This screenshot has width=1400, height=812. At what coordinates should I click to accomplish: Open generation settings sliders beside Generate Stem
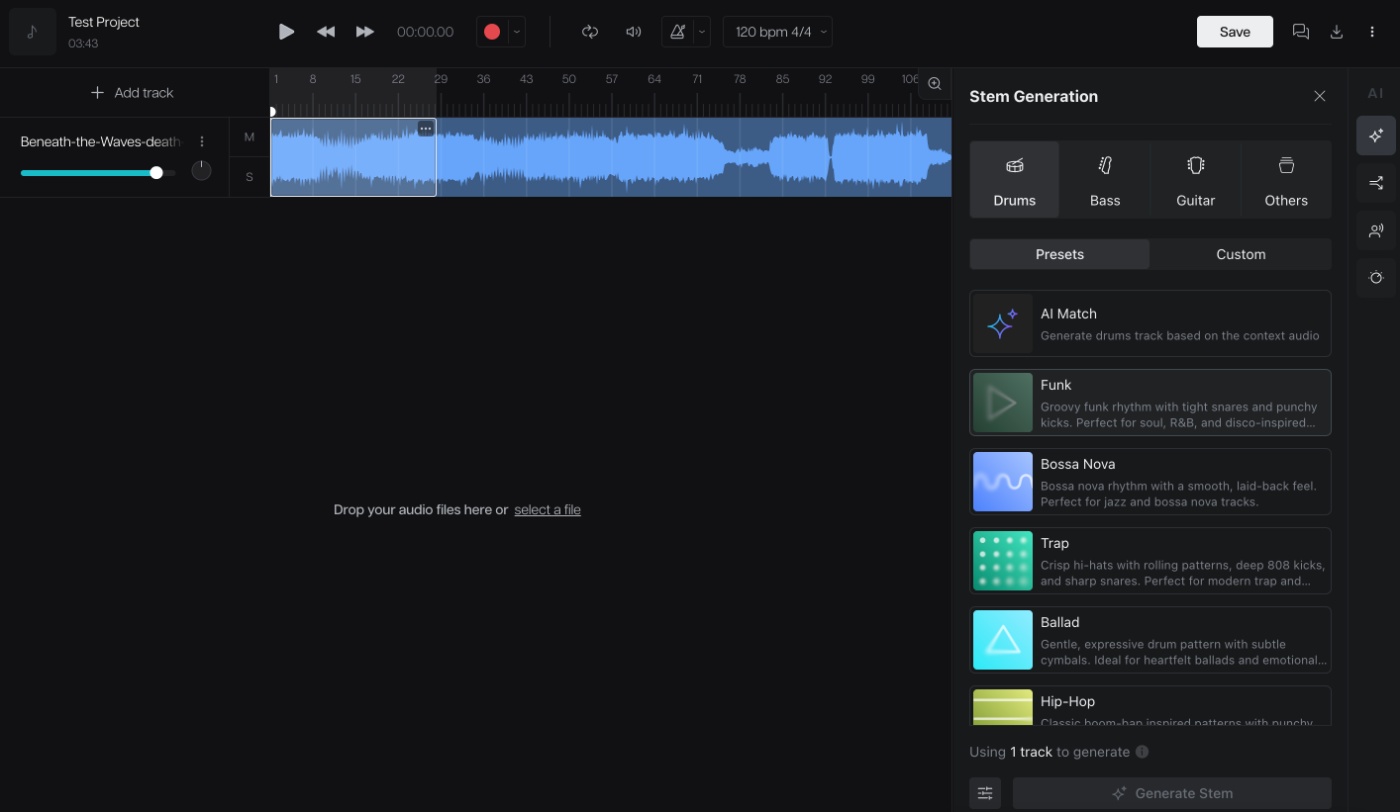coord(985,792)
